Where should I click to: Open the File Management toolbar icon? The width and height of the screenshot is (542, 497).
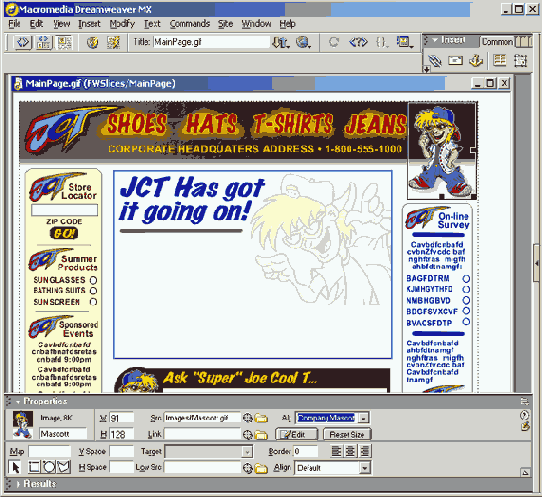point(280,43)
